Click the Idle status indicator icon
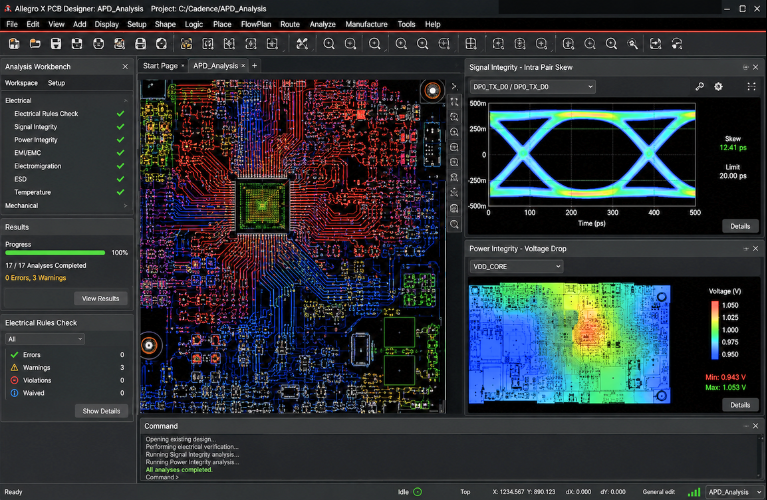 pos(417,492)
